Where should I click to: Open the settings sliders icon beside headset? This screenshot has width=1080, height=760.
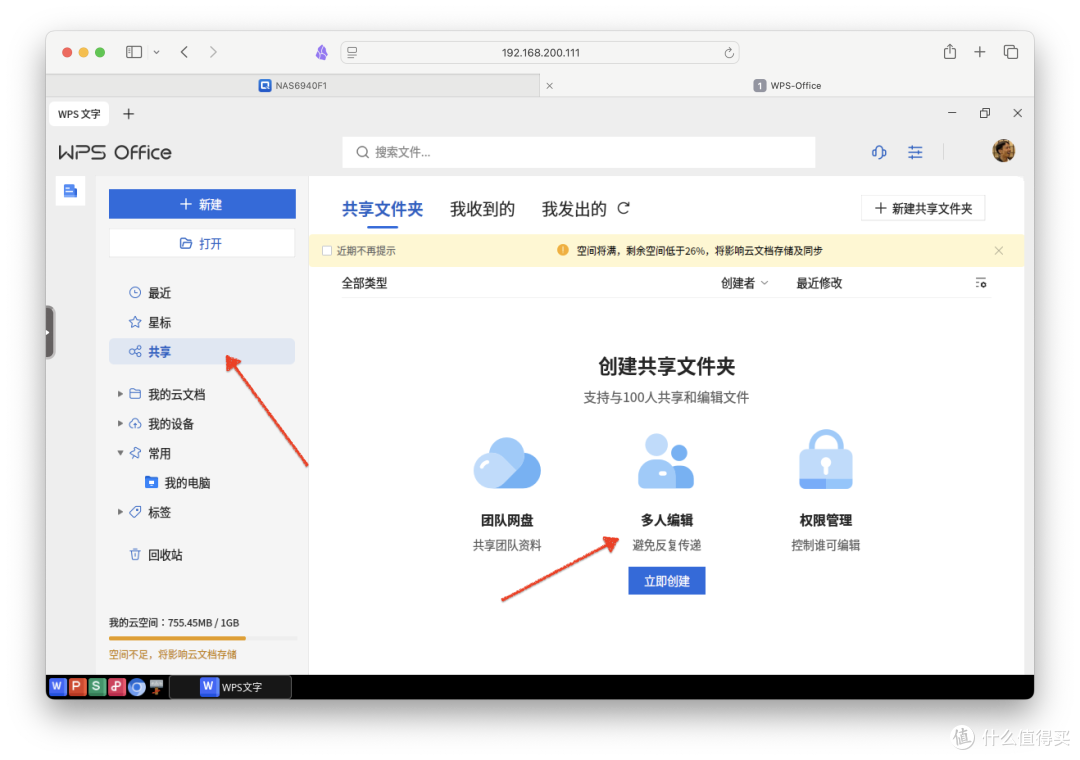pos(915,152)
